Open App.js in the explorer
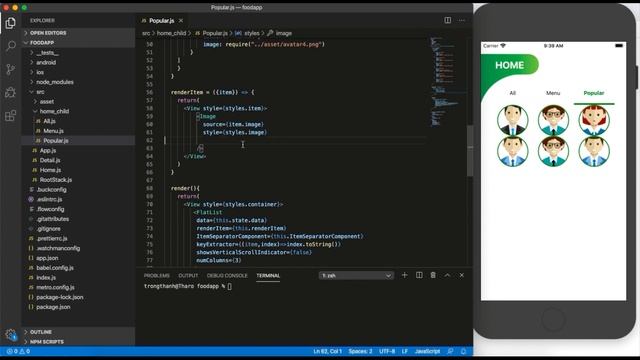640x360 pixels. pos(78,151)
